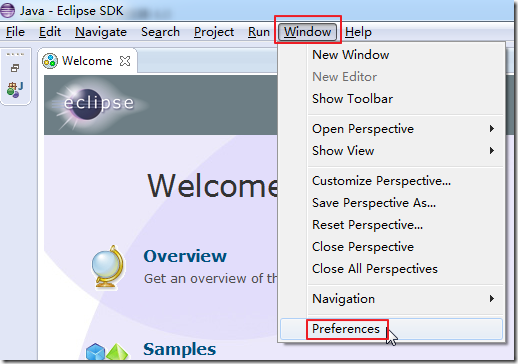Expand the Show View submenu
Screen dimensions: 518x364
391,151
